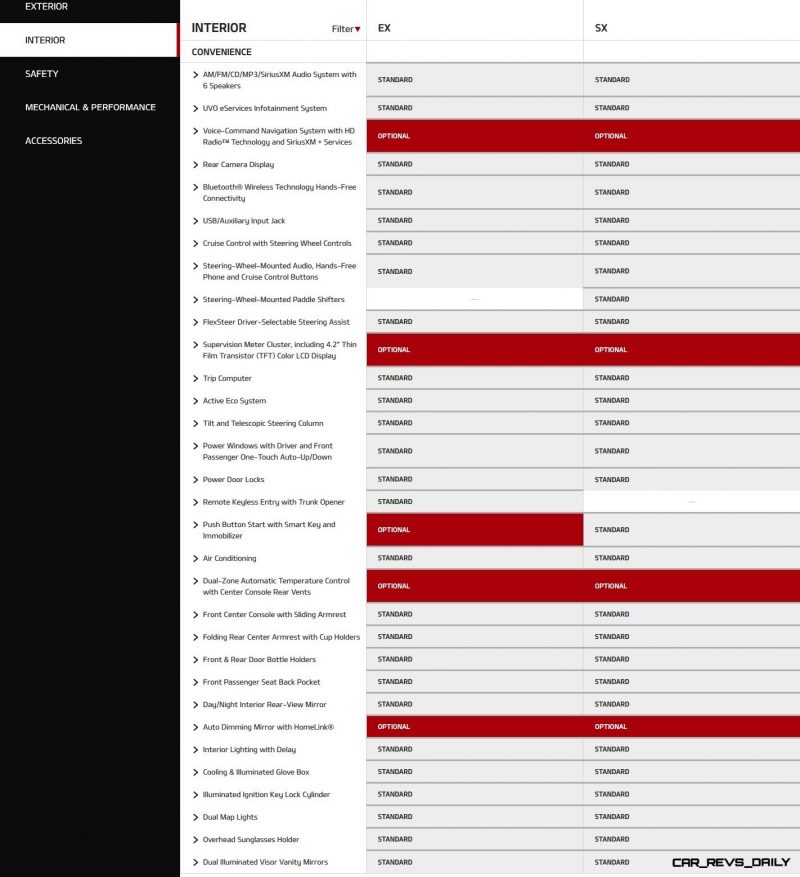The height and width of the screenshot is (877, 800).
Task: Click the INTERIOR table heading
Action: (219, 28)
